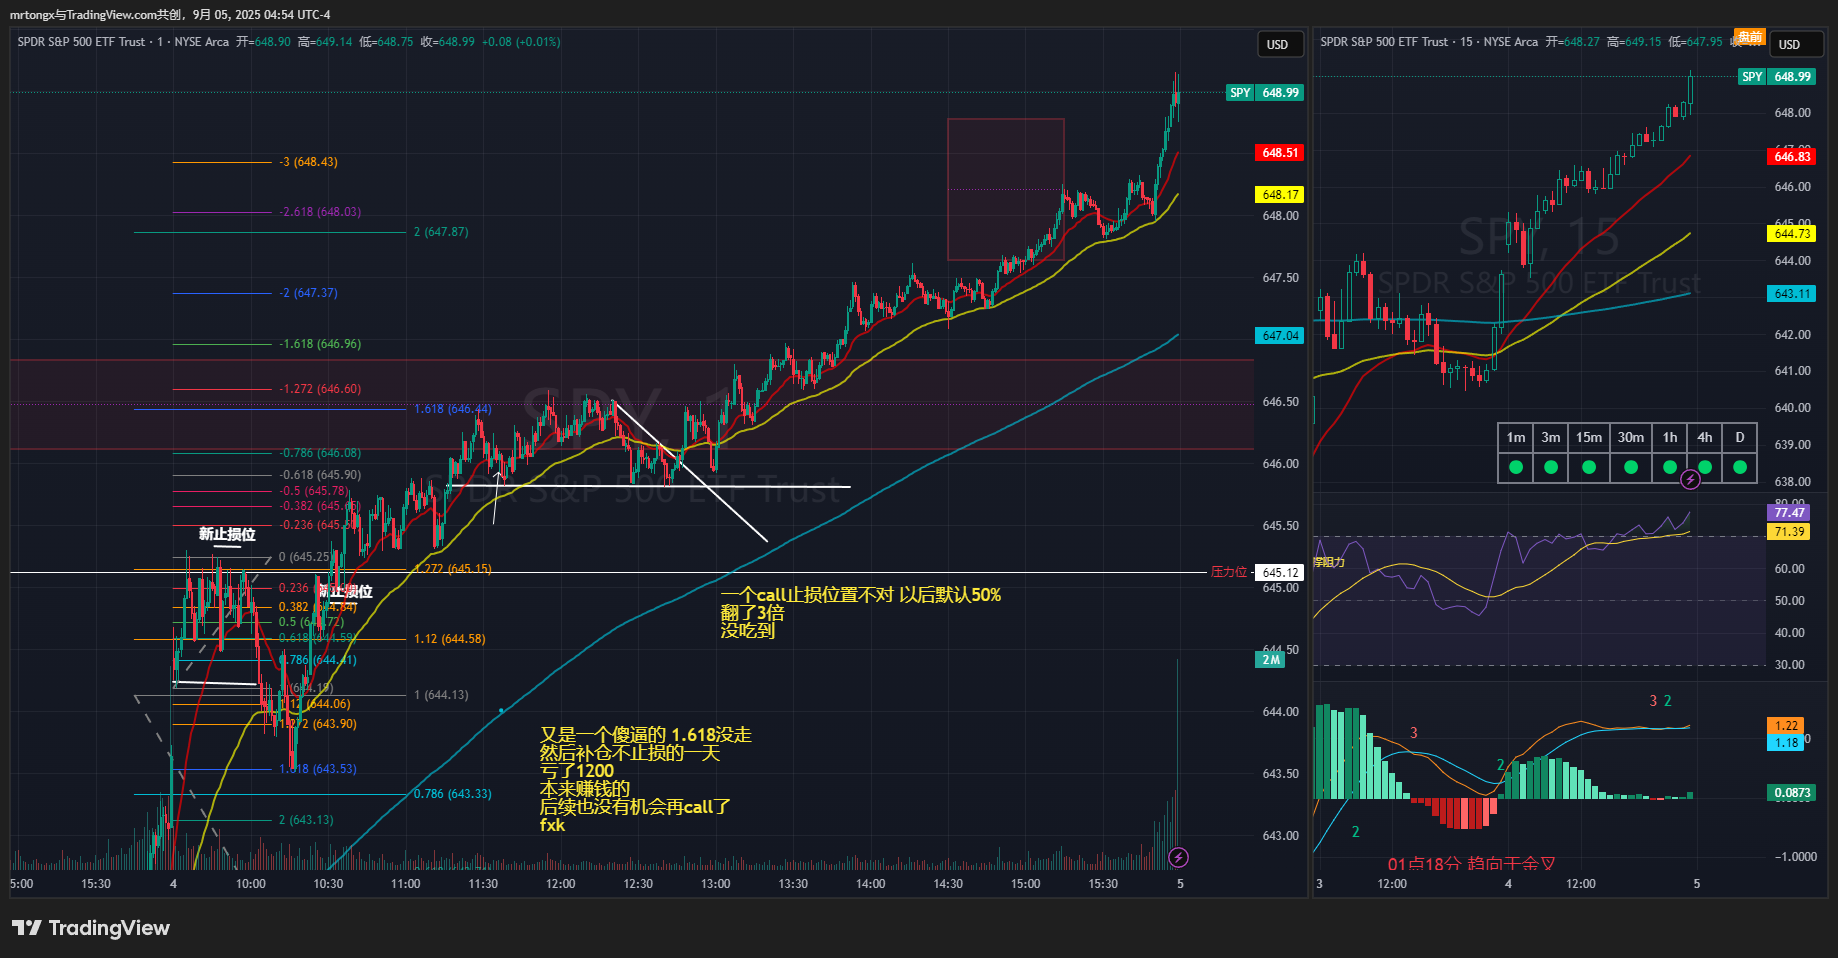This screenshot has height=958, width=1838.
Task: Click the 1 (644.13) Fibonacci level label
Action: [x=441, y=695]
